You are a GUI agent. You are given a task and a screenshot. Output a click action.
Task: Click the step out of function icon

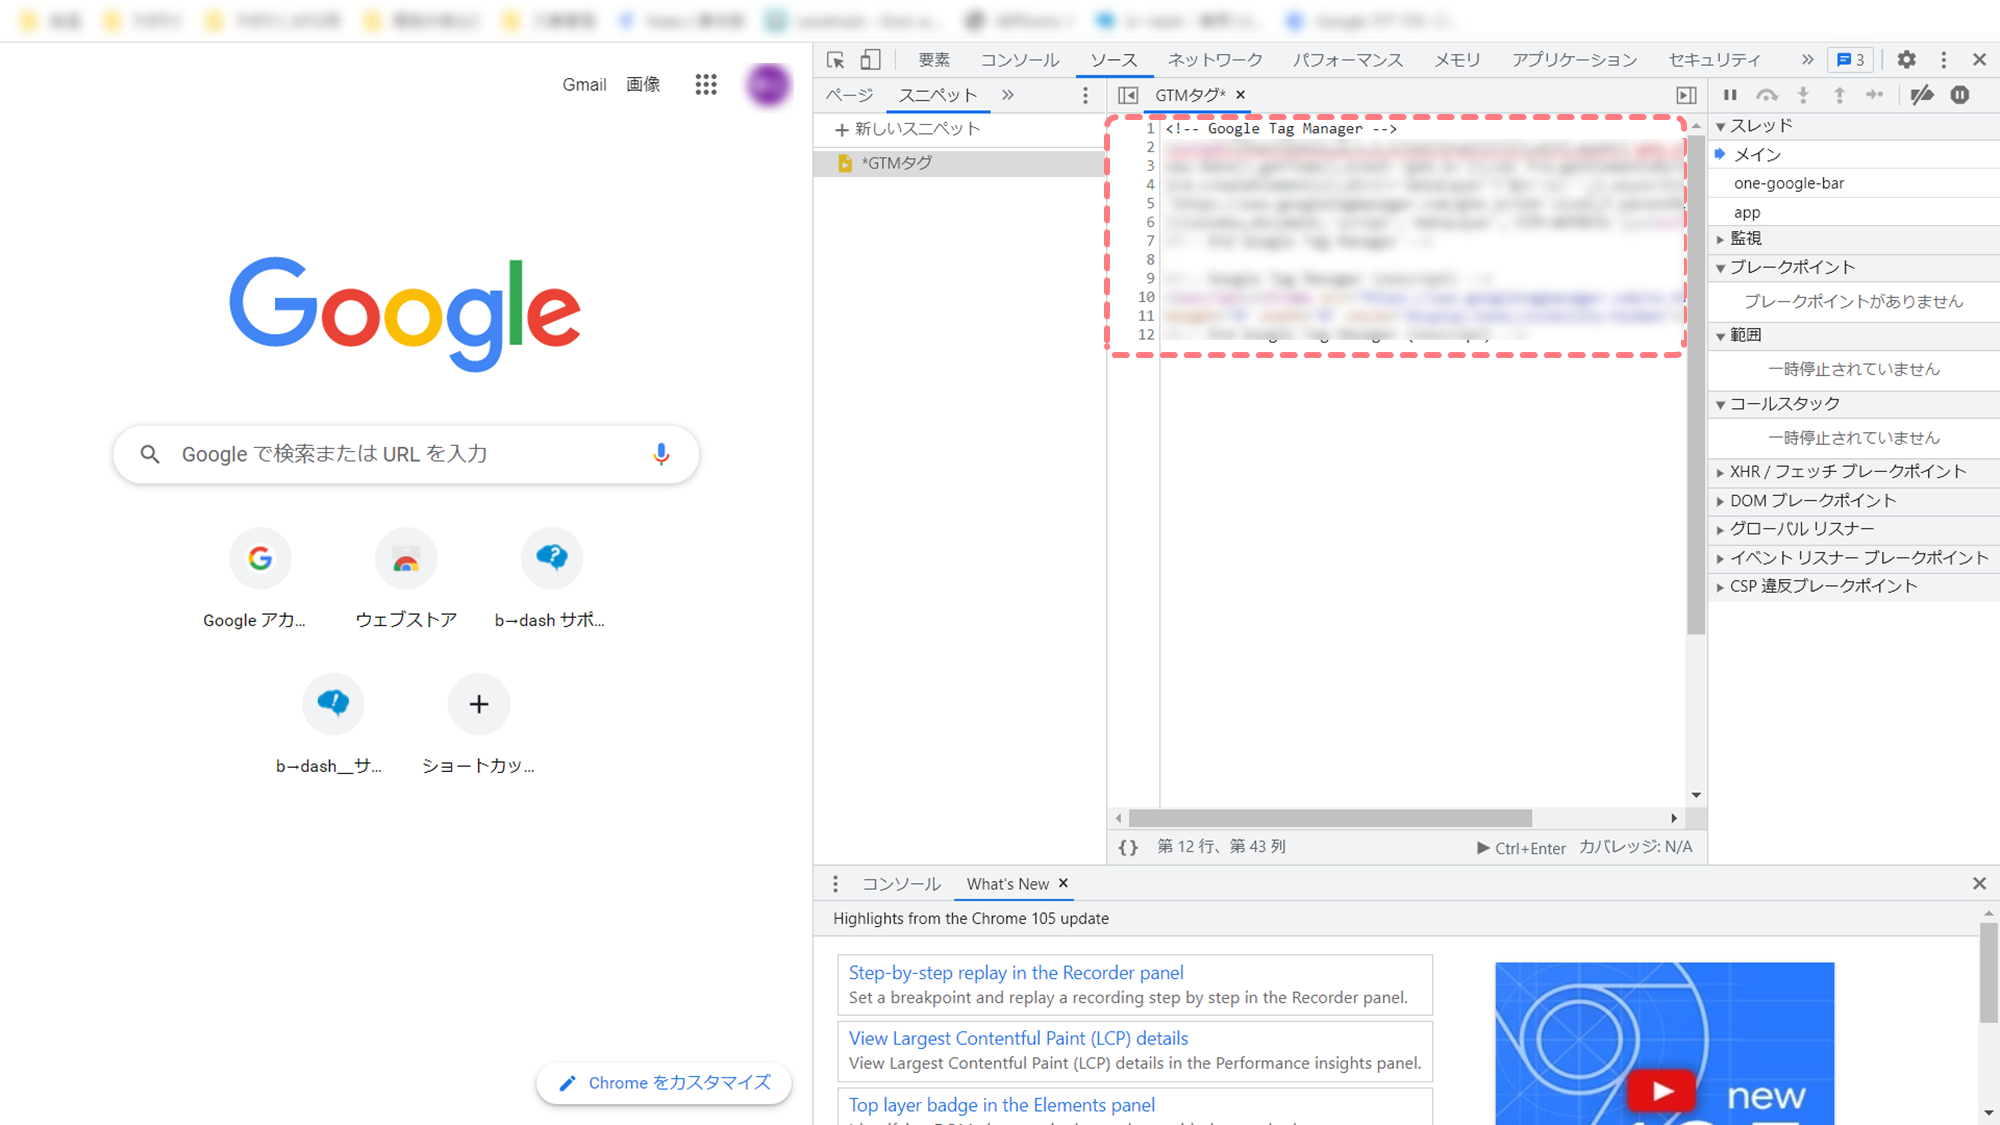coord(1839,95)
